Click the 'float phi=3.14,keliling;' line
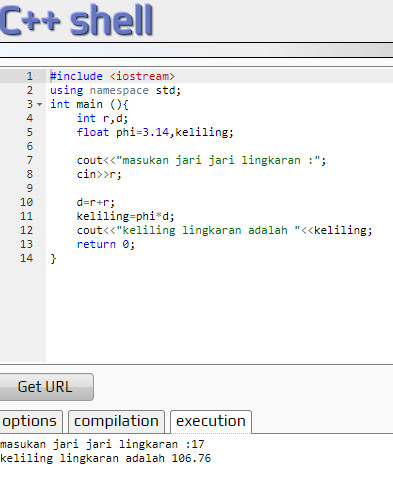 [x=155, y=132]
